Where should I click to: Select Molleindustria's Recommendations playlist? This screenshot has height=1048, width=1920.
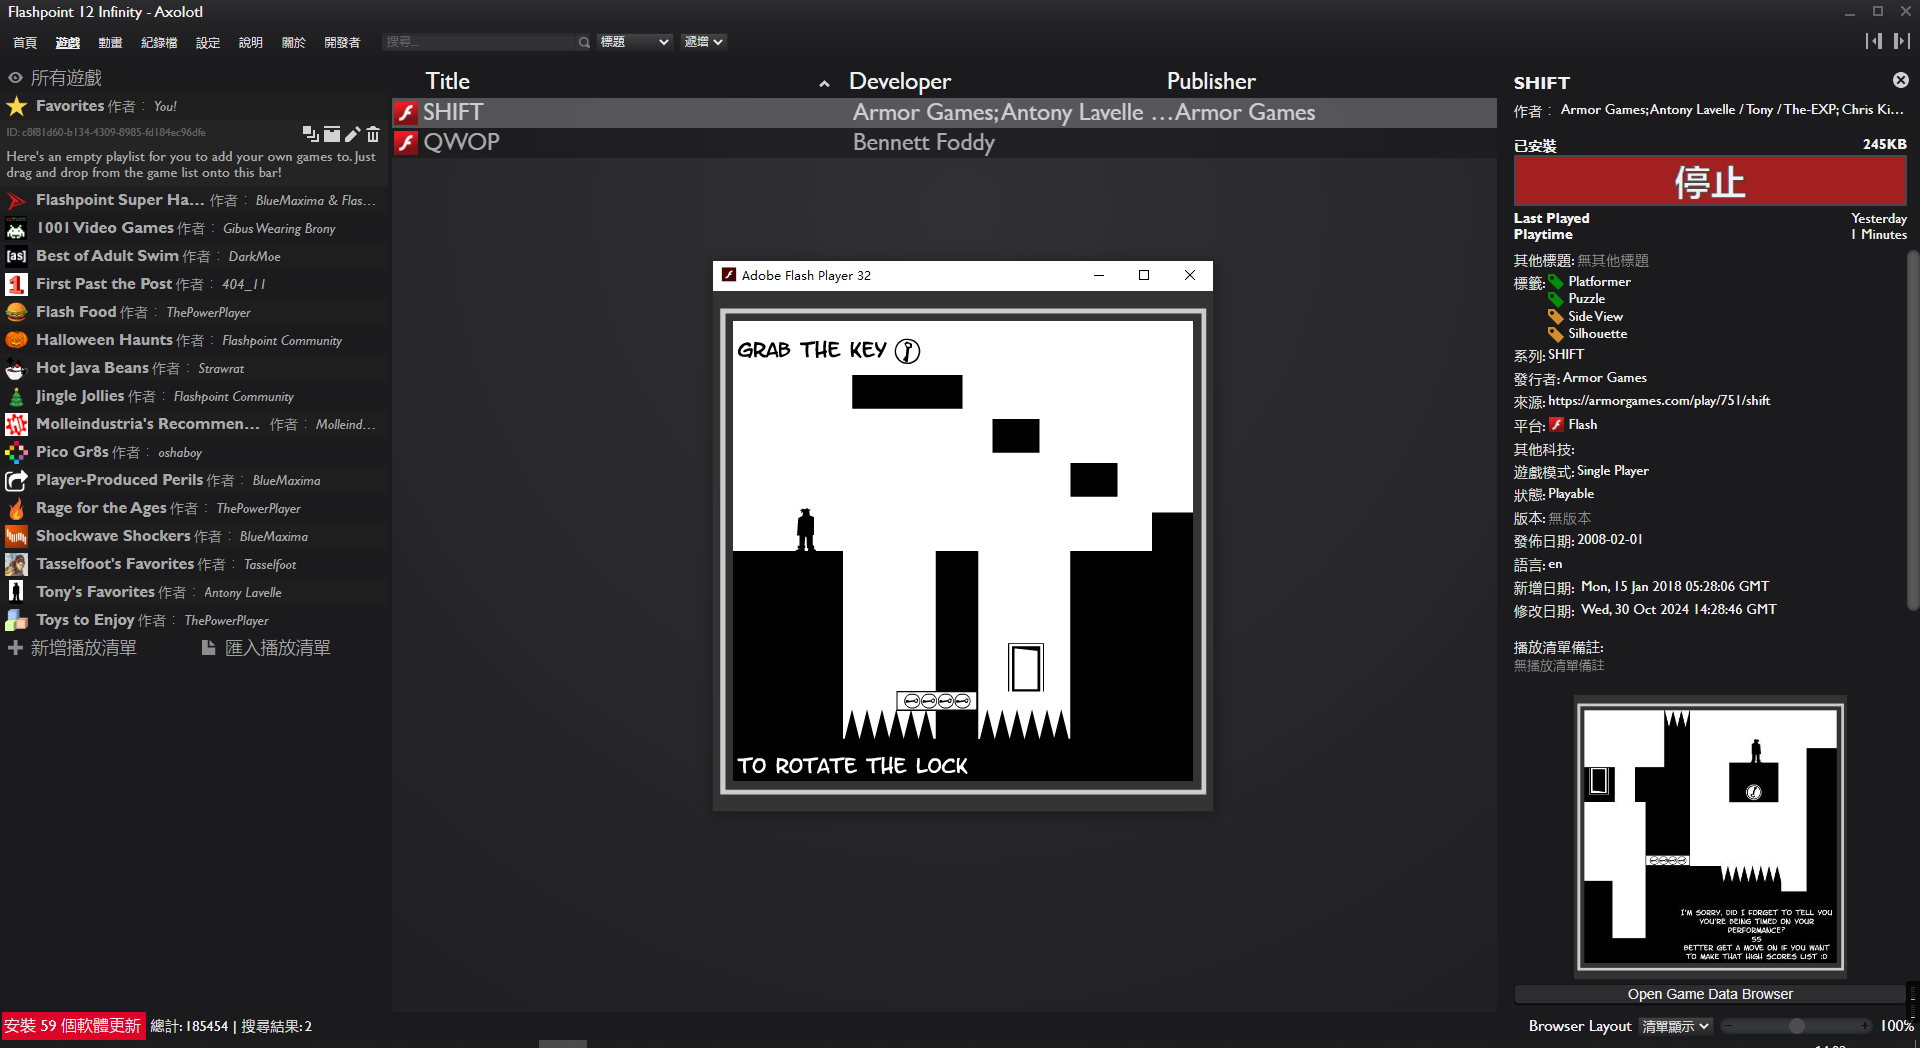point(195,424)
